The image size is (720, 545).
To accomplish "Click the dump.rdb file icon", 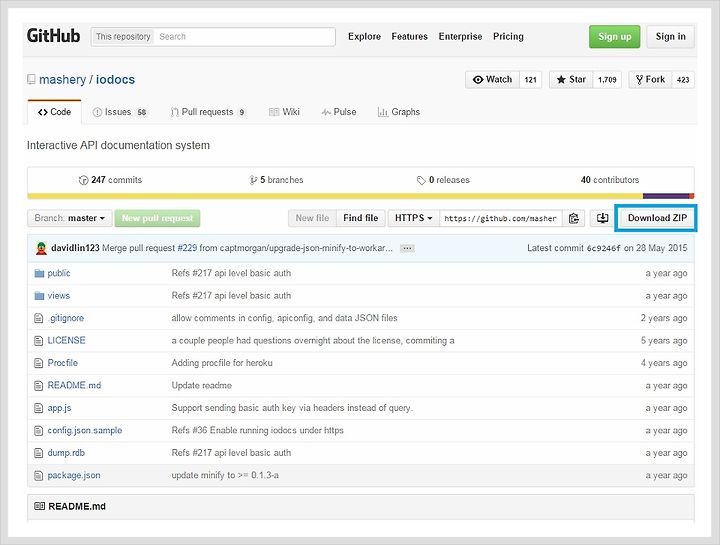I will 39,453.
